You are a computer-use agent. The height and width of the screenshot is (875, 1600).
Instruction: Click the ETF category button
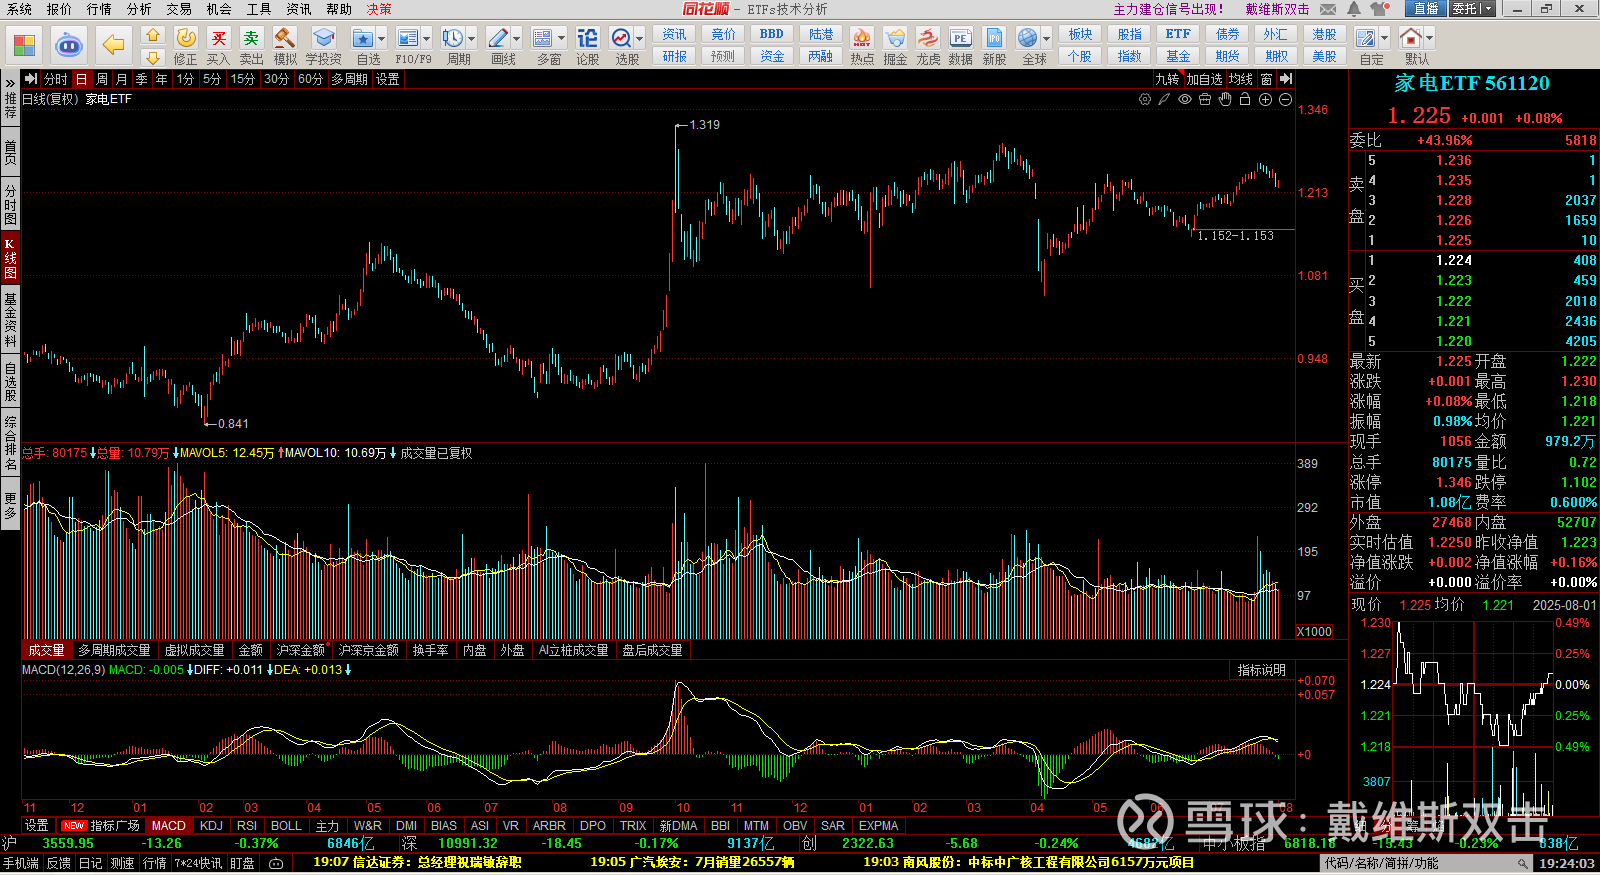pyautogui.click(x=1179, y=34)
